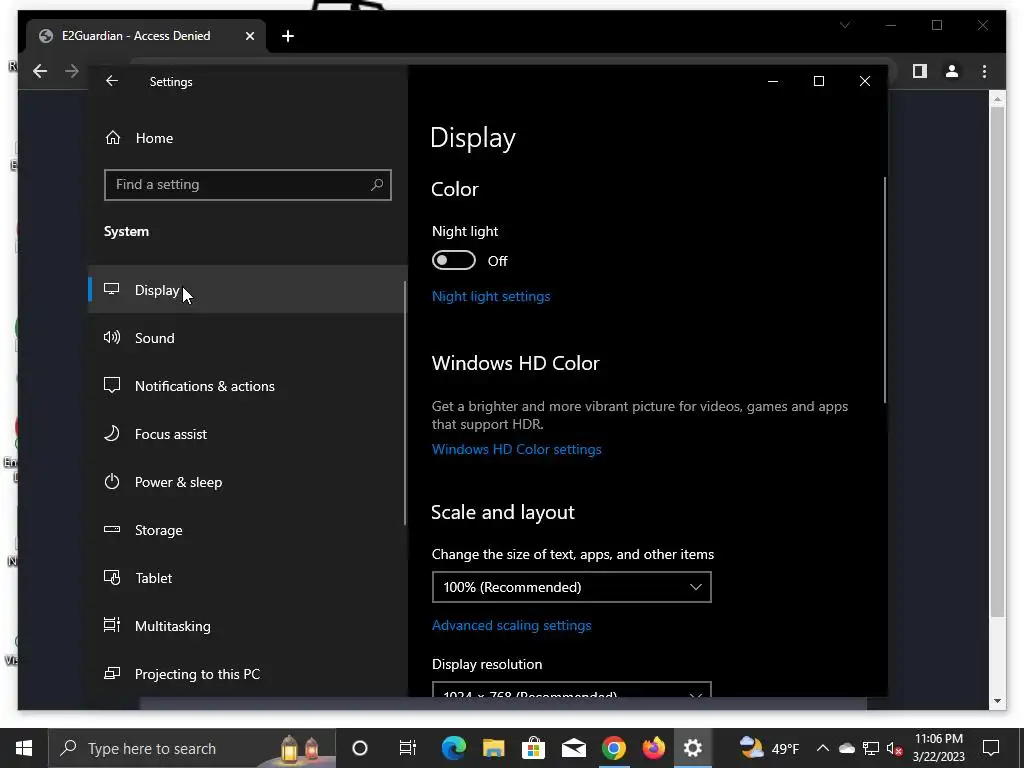
Task: Click the search magnifier in Find a setting
Action: [377, 185]
